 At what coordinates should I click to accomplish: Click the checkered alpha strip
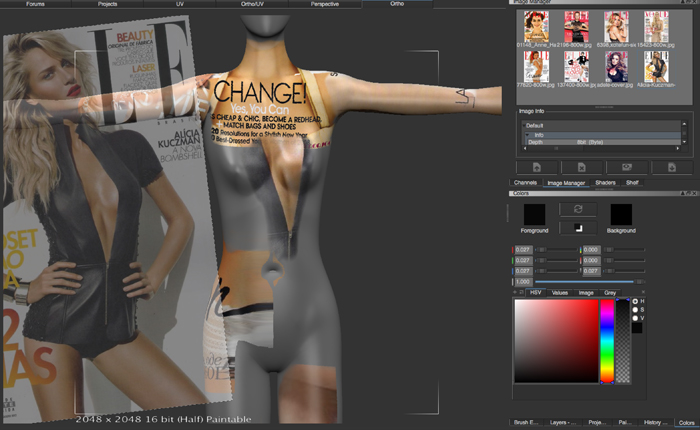pyautogui.click(x=623, y=341)
